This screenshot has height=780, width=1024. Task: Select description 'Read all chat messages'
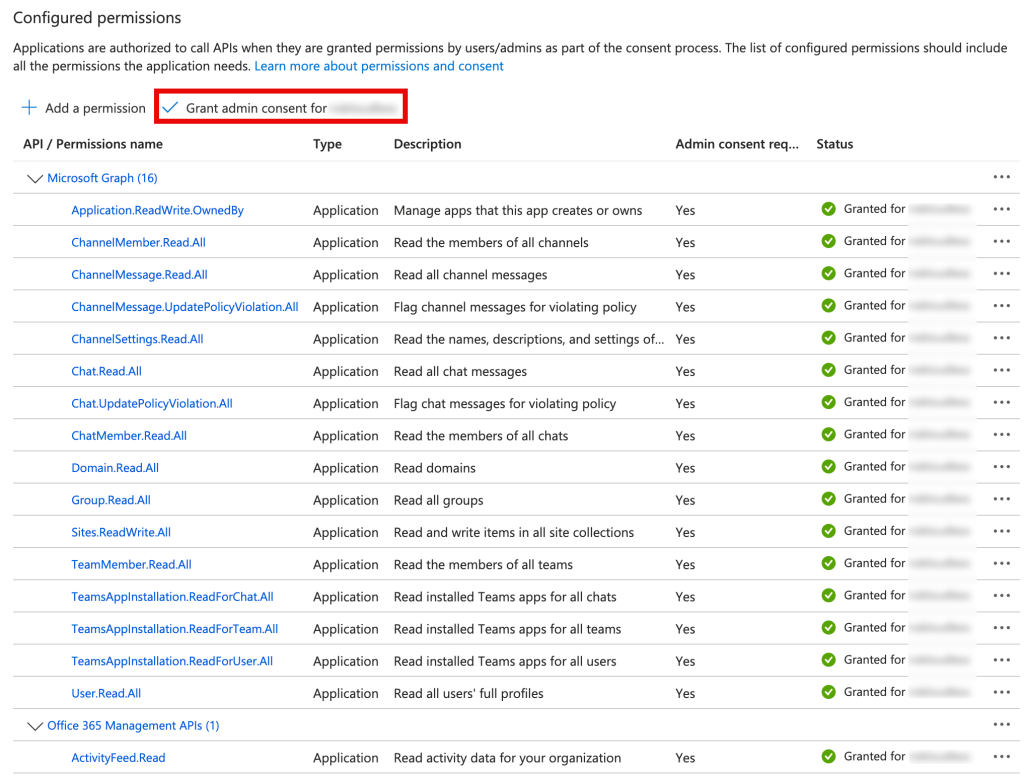(x=460, y=371)
